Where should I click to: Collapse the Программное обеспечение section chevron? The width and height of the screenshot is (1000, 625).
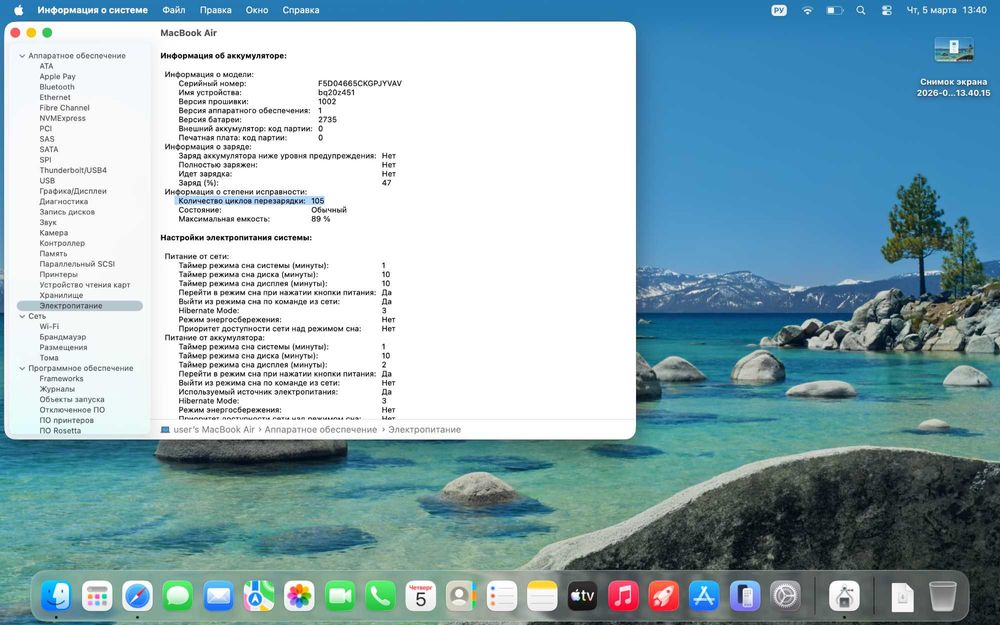click(x=22, y=369)
